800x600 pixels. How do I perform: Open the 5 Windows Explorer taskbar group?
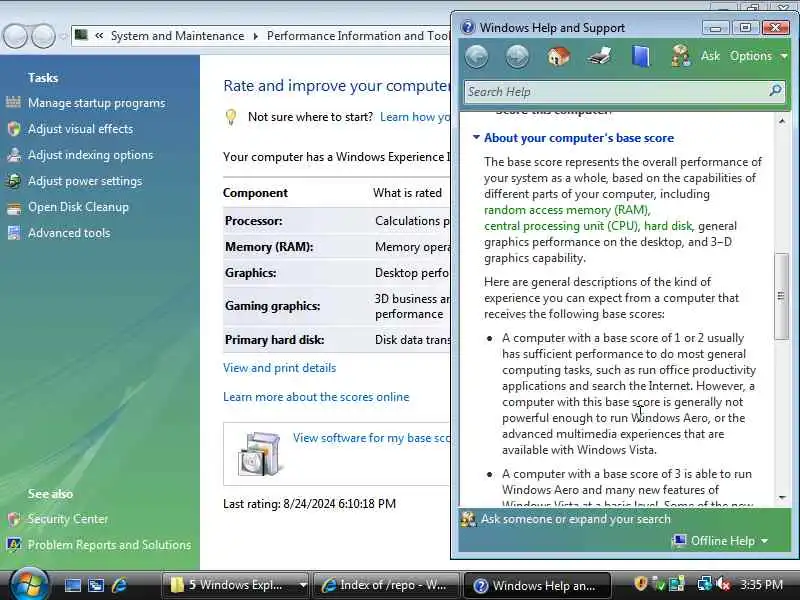(236, 585)
